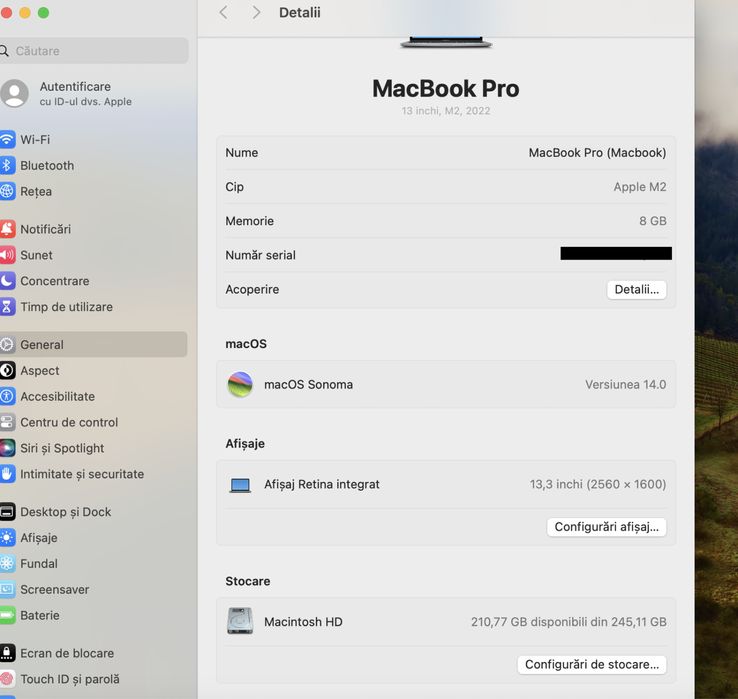Screen dimensions: 738x699
Task: Click the Accesibilitate icon
Action: tap(7, 396)
